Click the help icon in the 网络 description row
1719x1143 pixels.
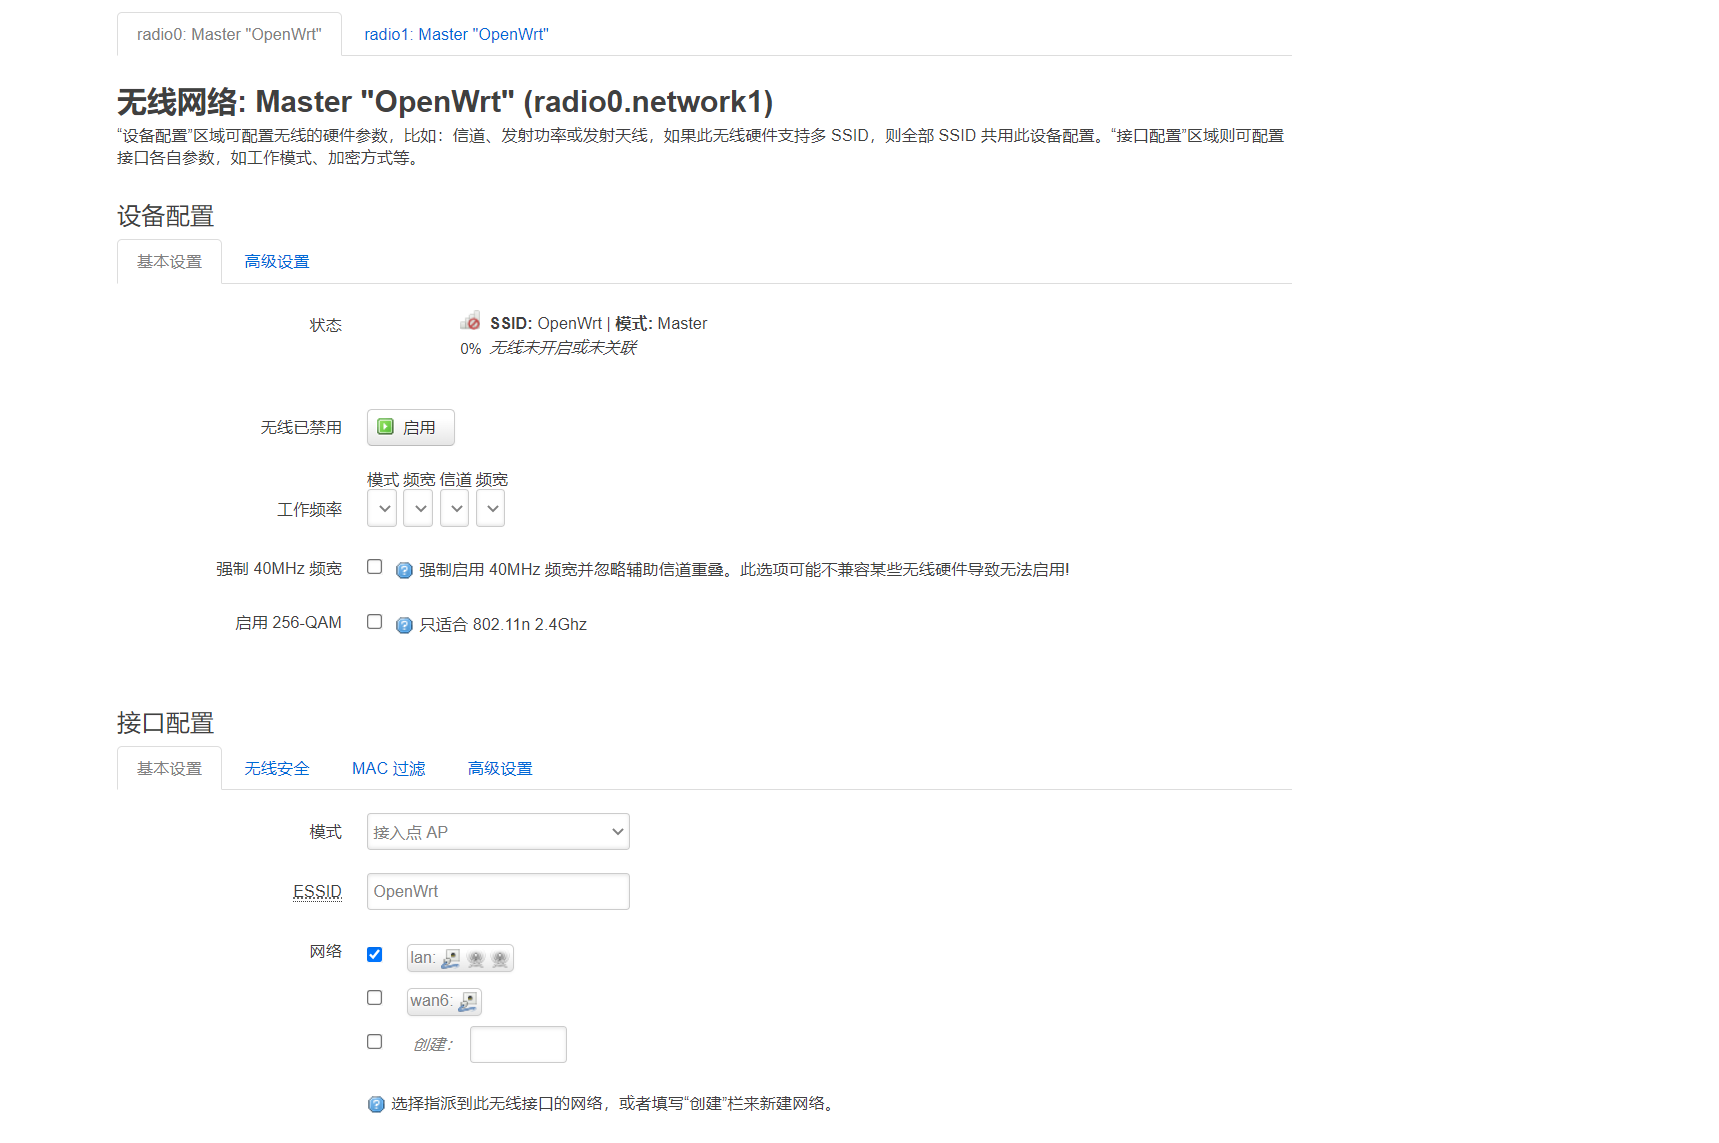[375, 1104]
